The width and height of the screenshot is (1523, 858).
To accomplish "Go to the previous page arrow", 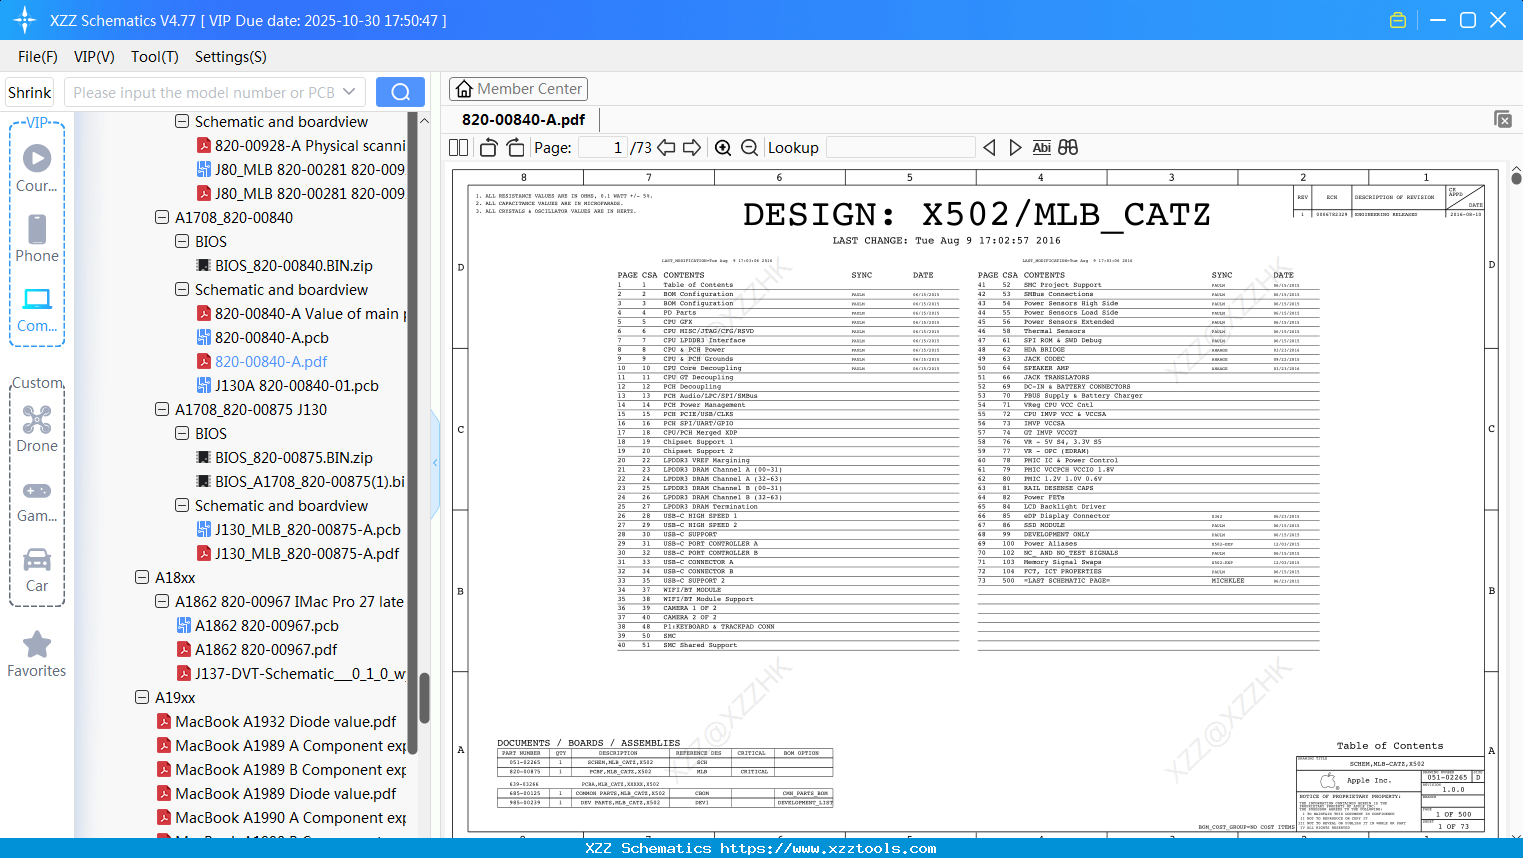I will (x=666, y=148).
